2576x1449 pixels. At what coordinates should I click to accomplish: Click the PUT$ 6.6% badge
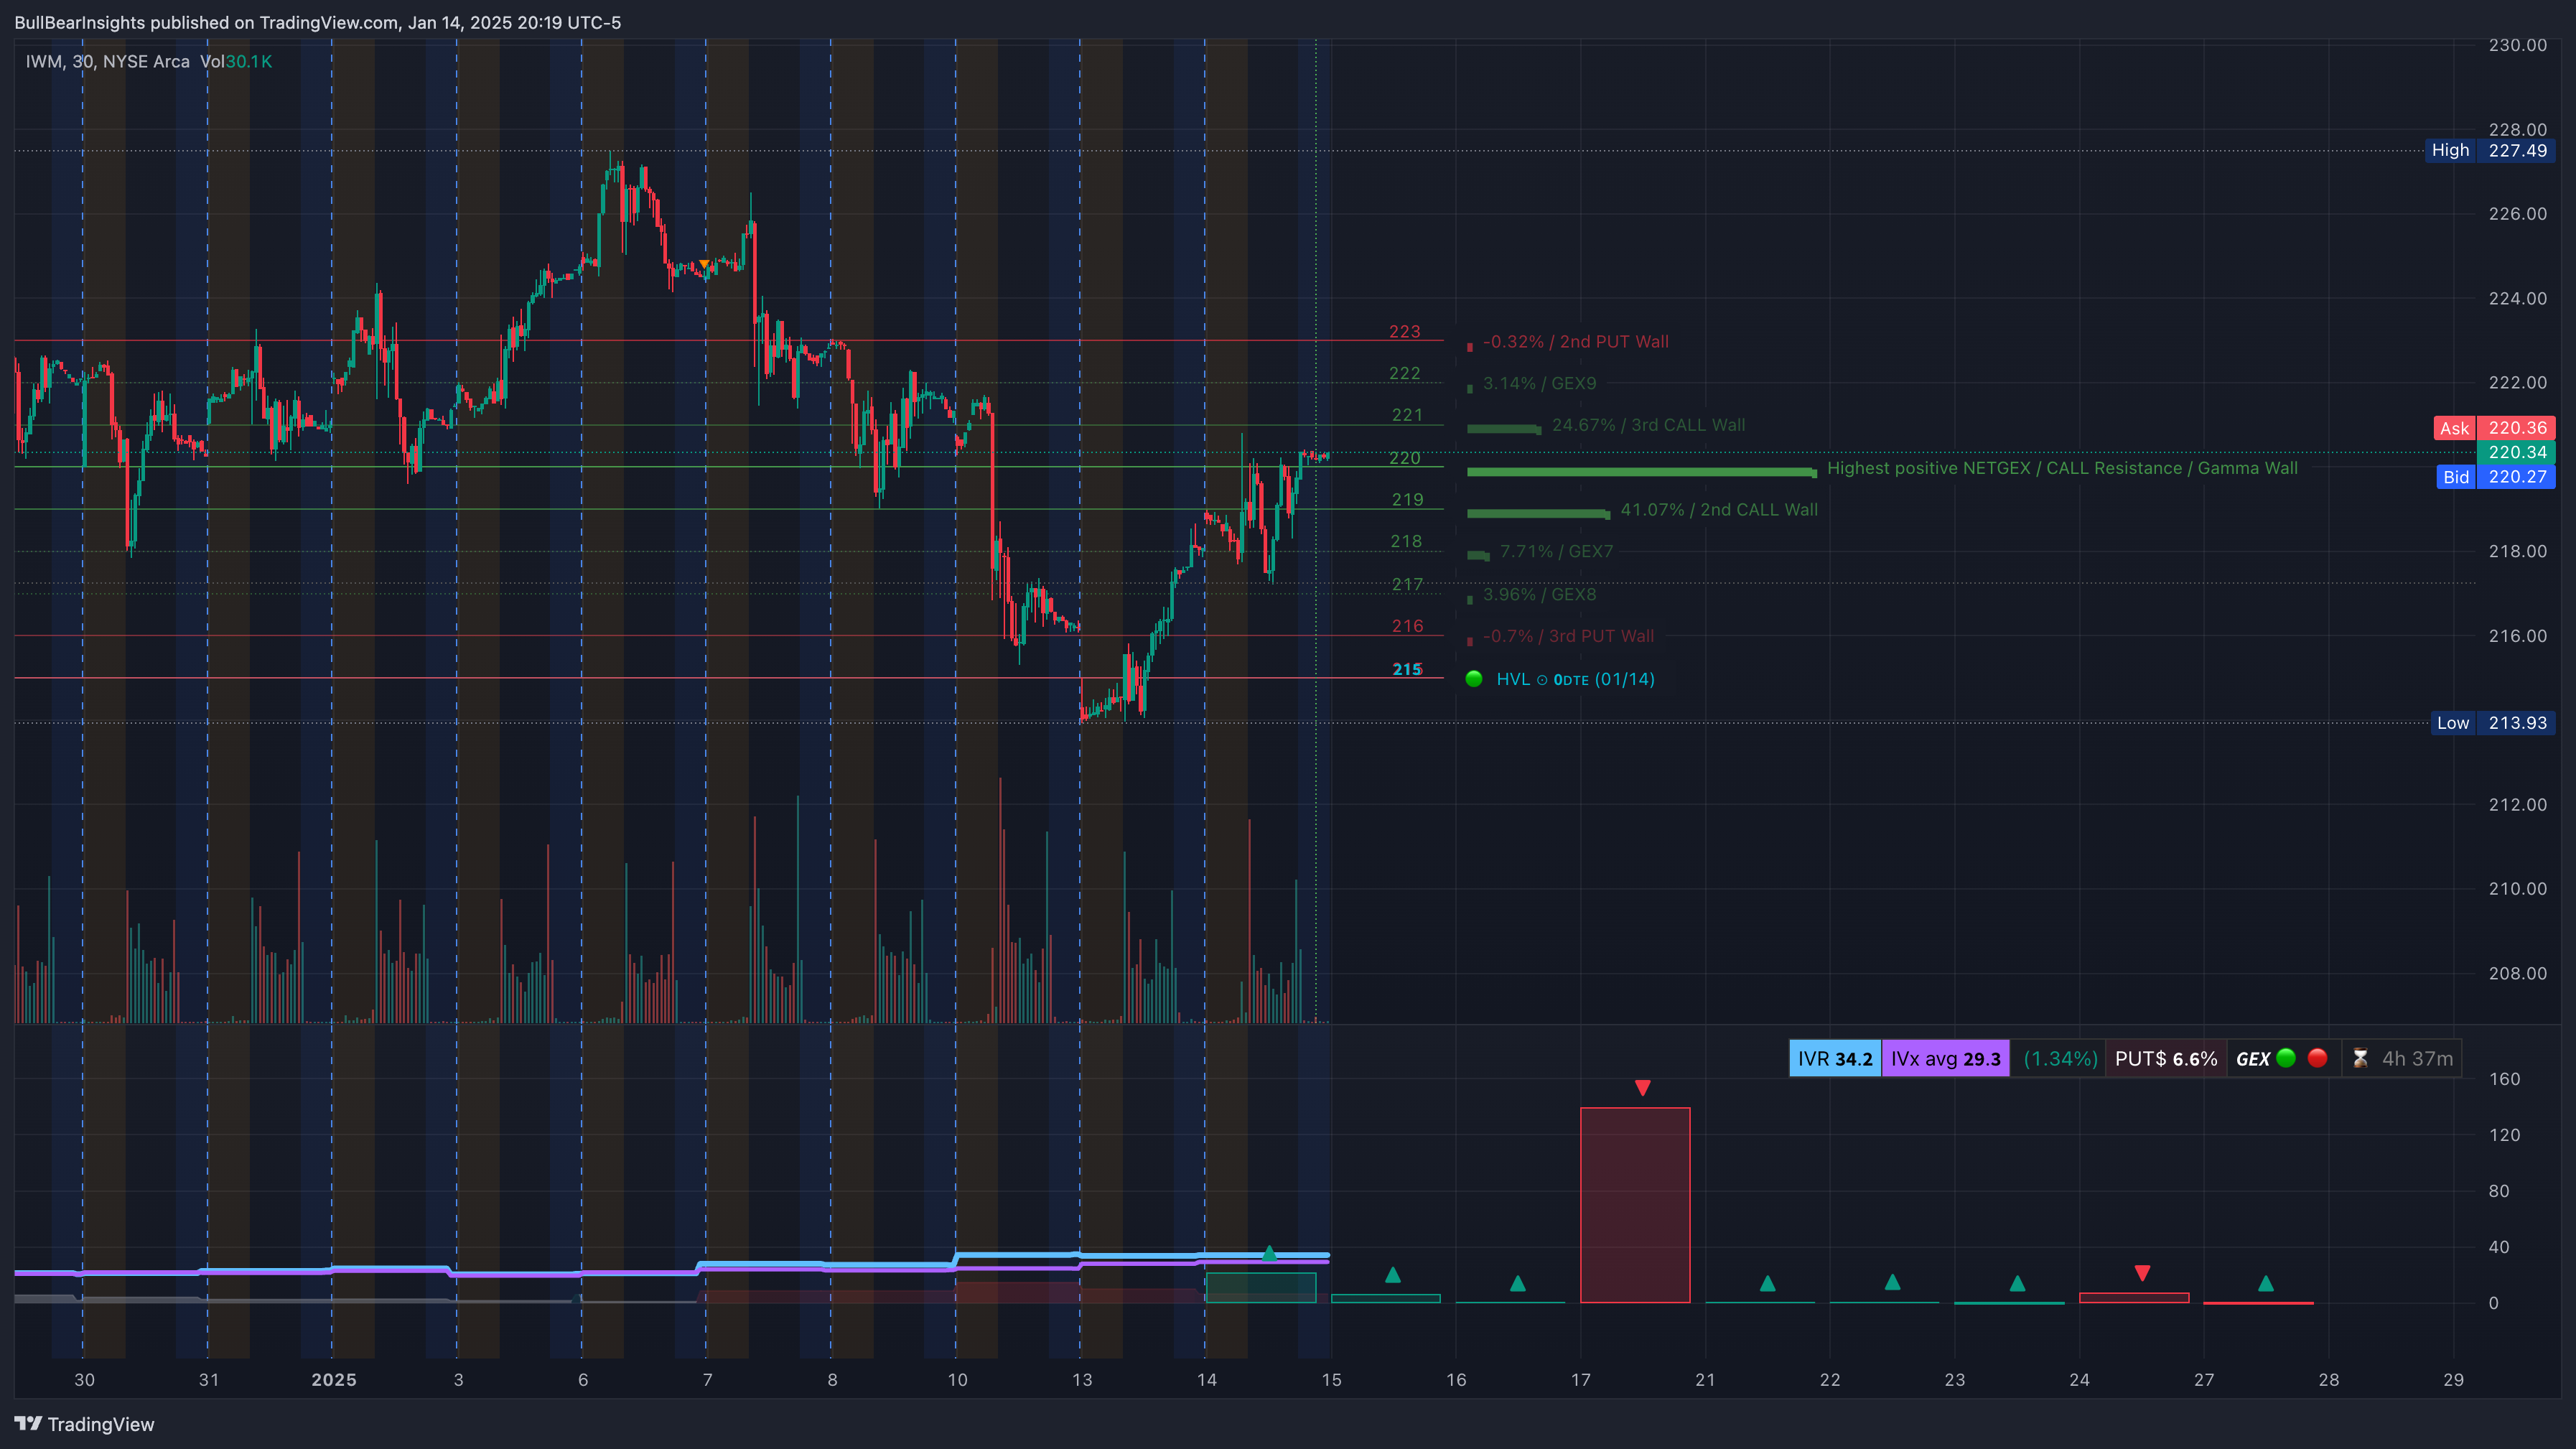click(x=2166, y=1059)
